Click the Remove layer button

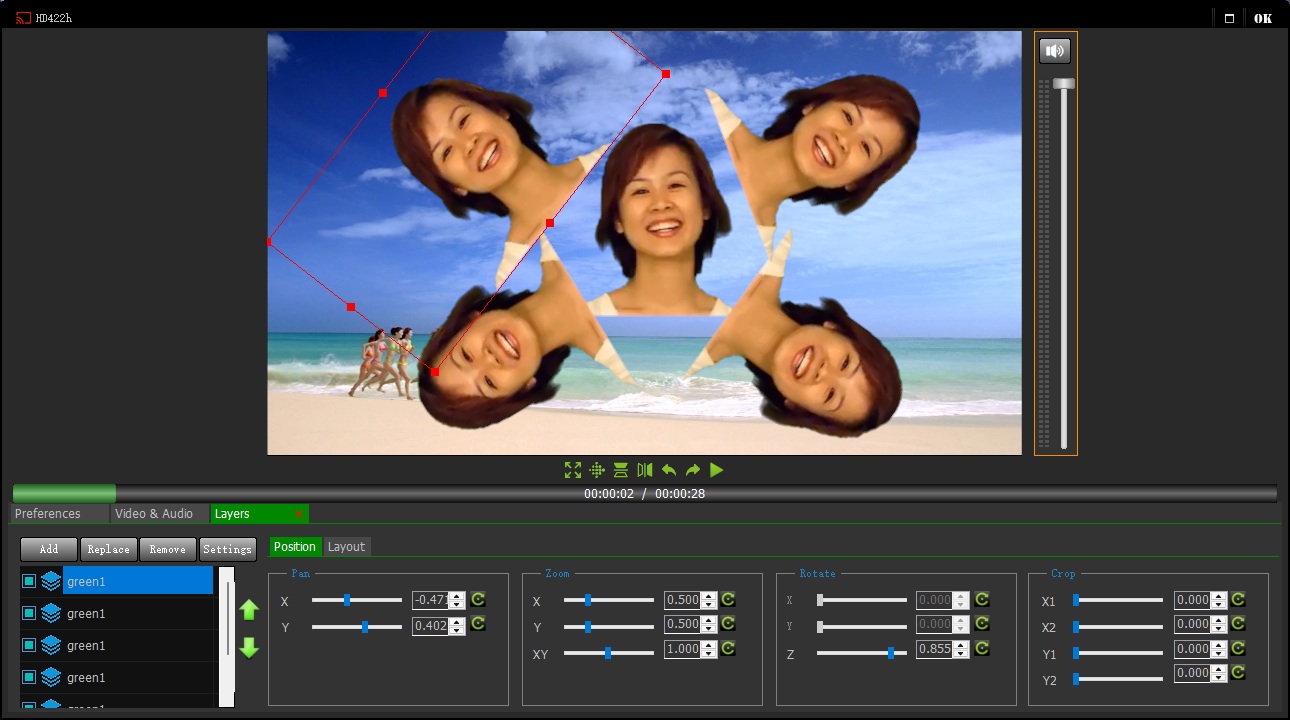[167, 549]
